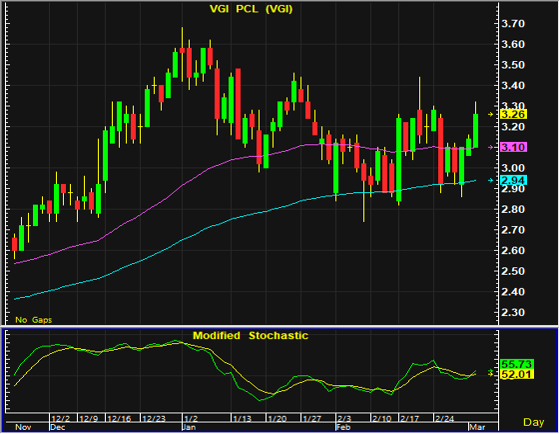The height and width of the screenshot is (434, 560).
Task: Select the 1/20 date marker
Action: (277, 419)
